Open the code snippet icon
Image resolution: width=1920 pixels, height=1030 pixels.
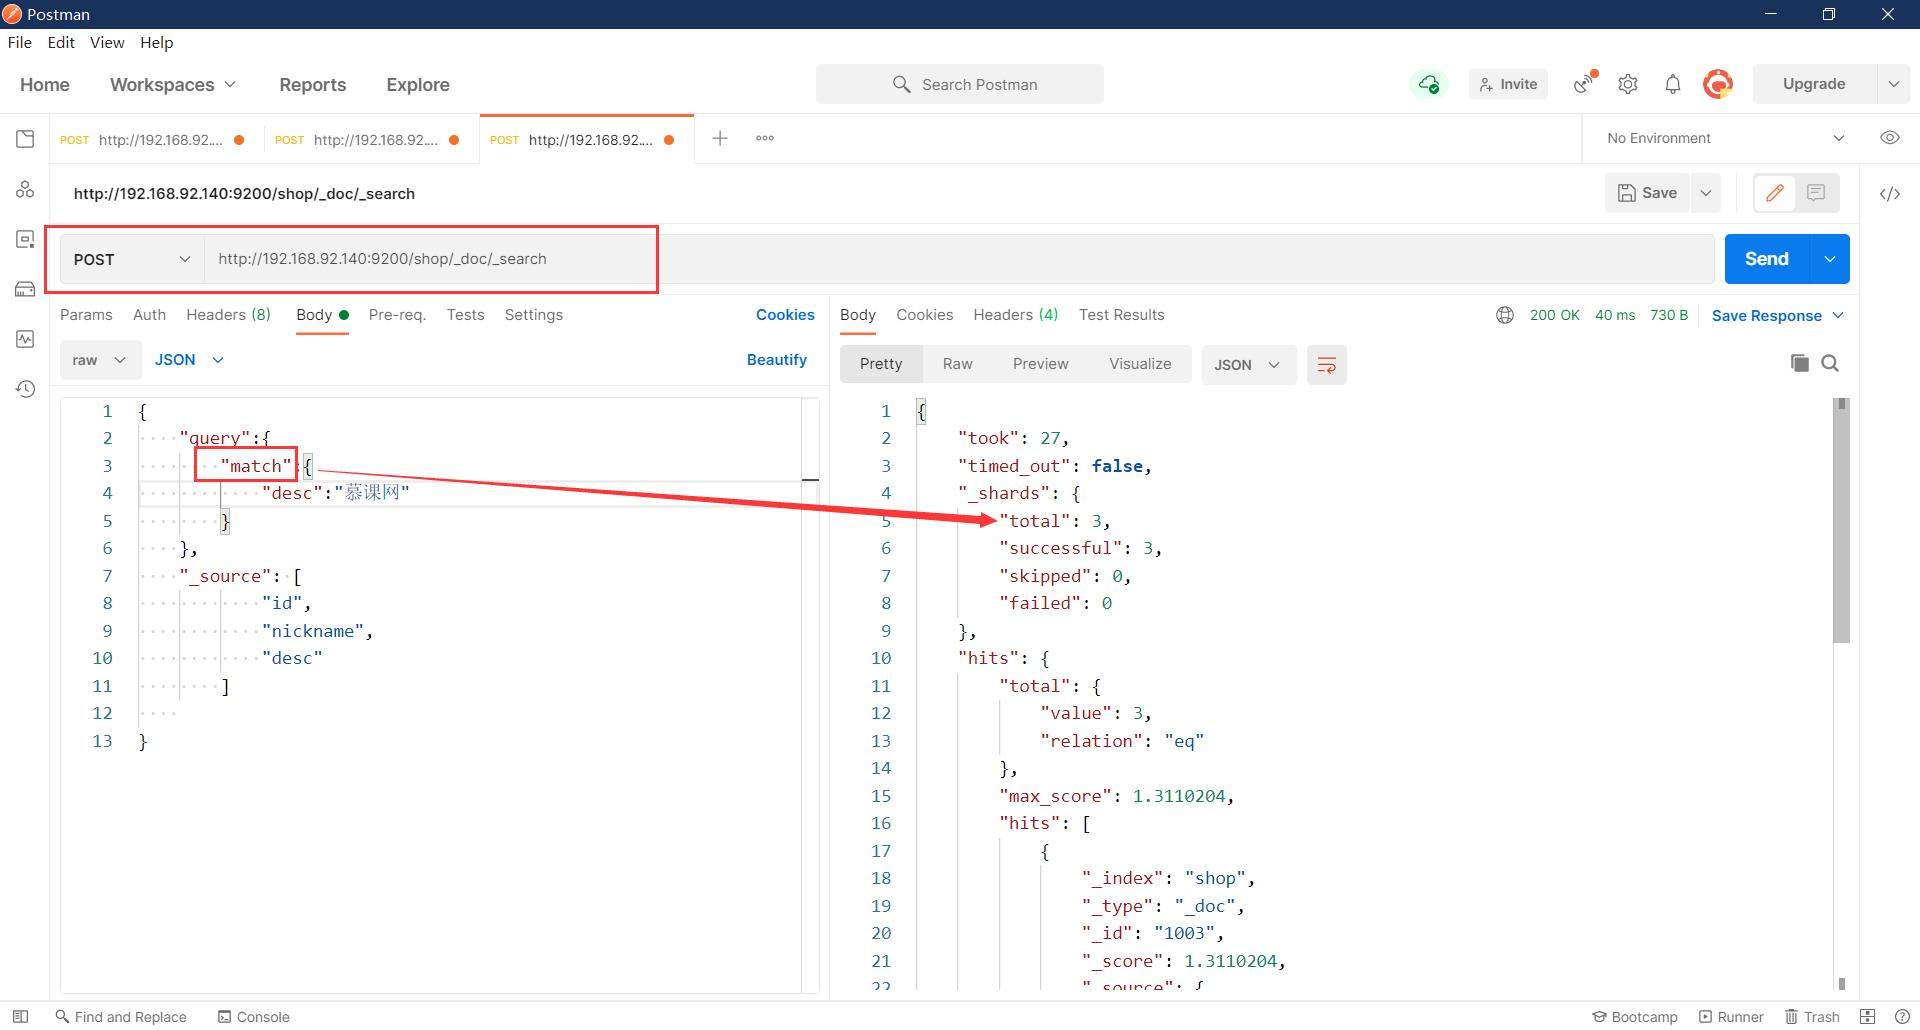(x=1890, y=194)
